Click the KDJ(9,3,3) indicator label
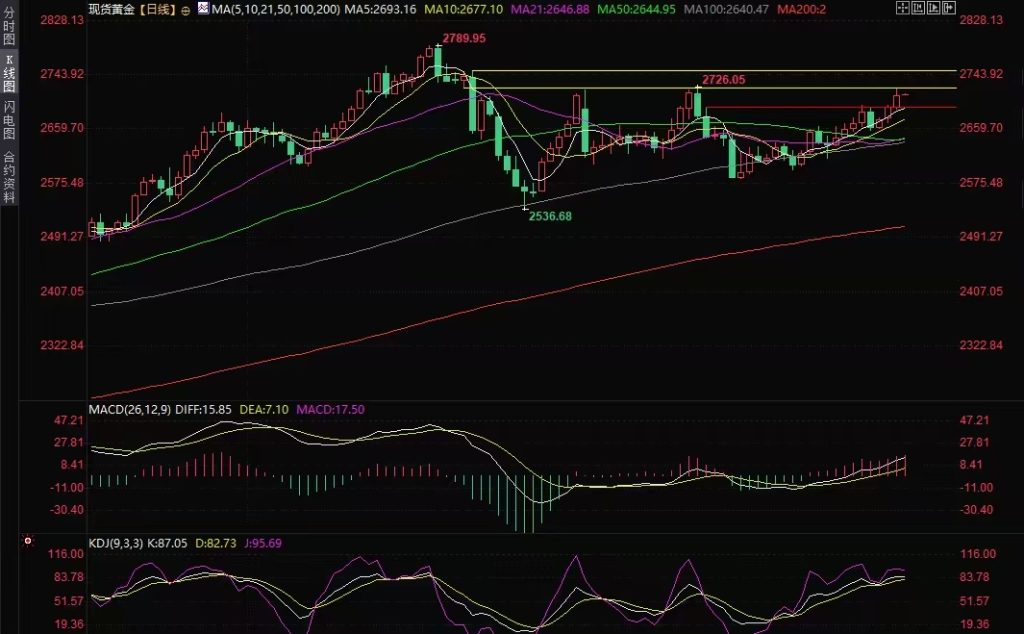 (x=116, y=543)
